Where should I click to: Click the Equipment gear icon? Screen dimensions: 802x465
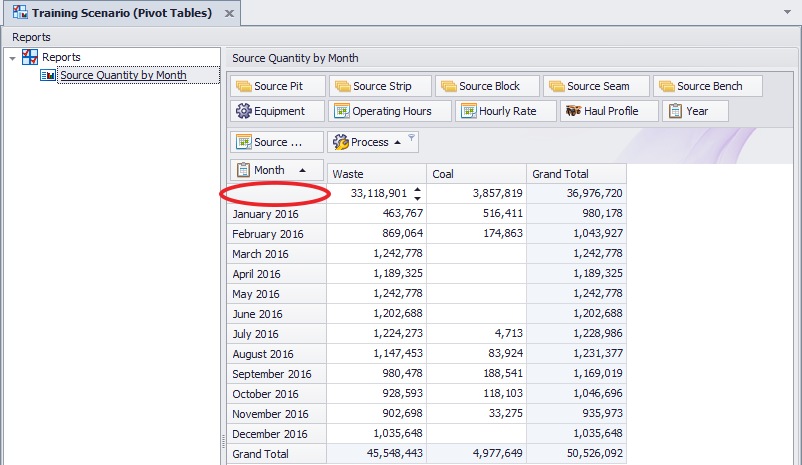coord(243,111)
